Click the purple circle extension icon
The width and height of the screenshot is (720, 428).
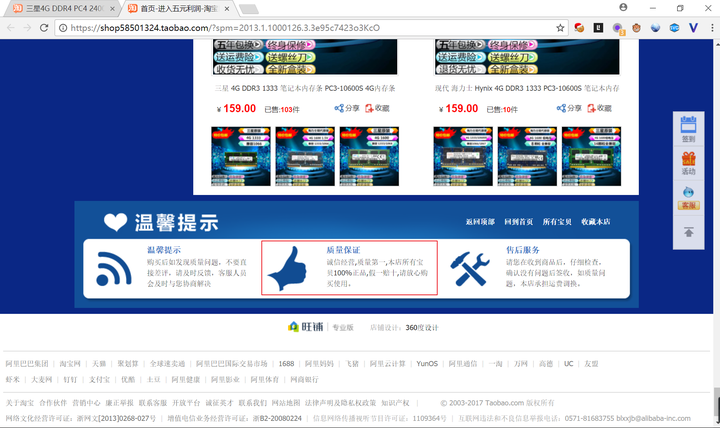(x=618, y=28)
